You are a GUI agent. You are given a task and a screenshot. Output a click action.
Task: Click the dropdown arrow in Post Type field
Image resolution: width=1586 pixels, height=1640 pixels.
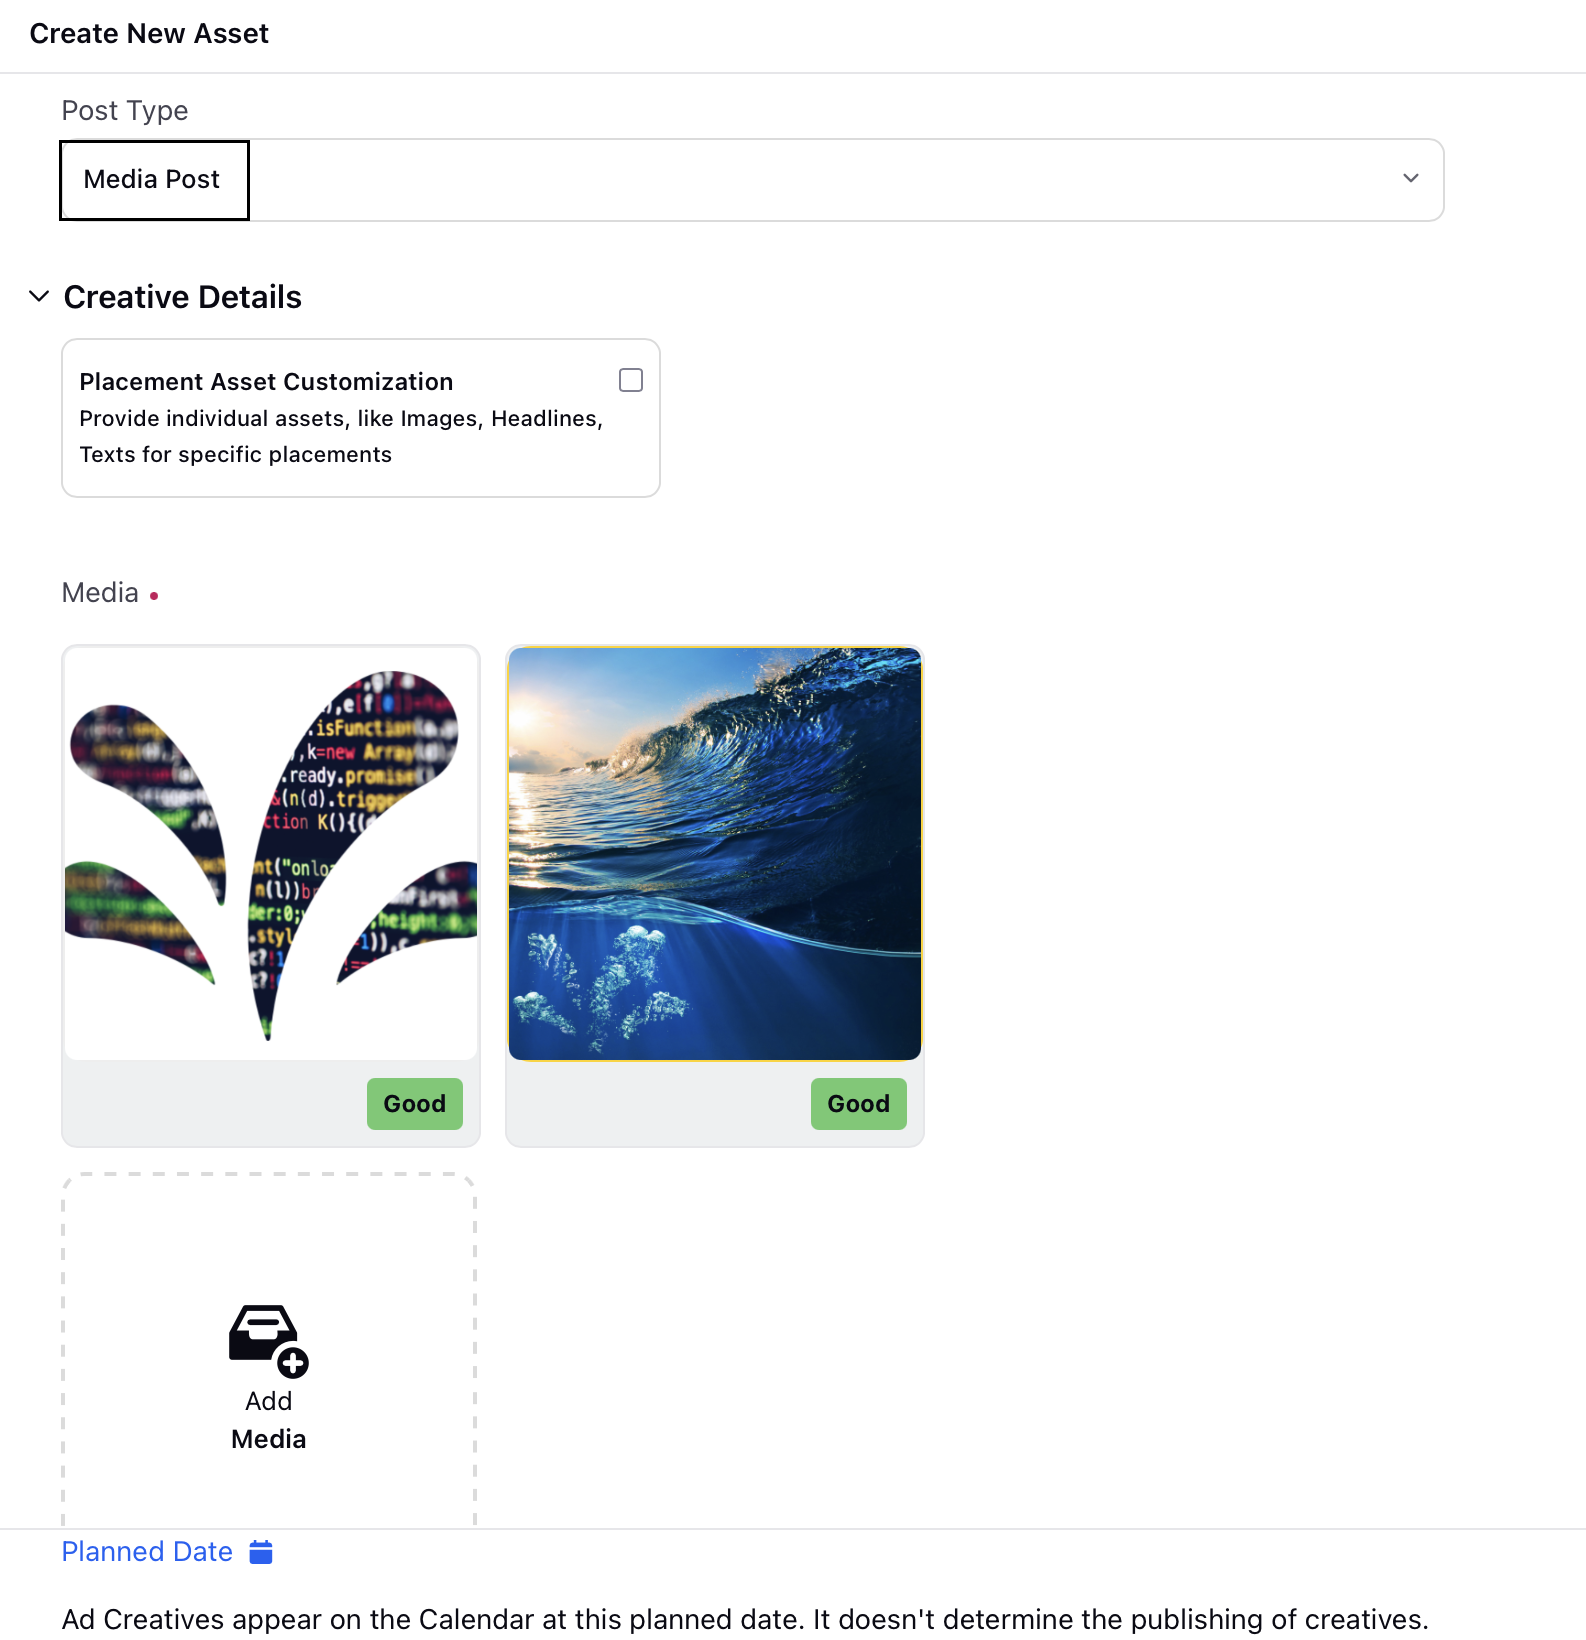coord(1410,179)
